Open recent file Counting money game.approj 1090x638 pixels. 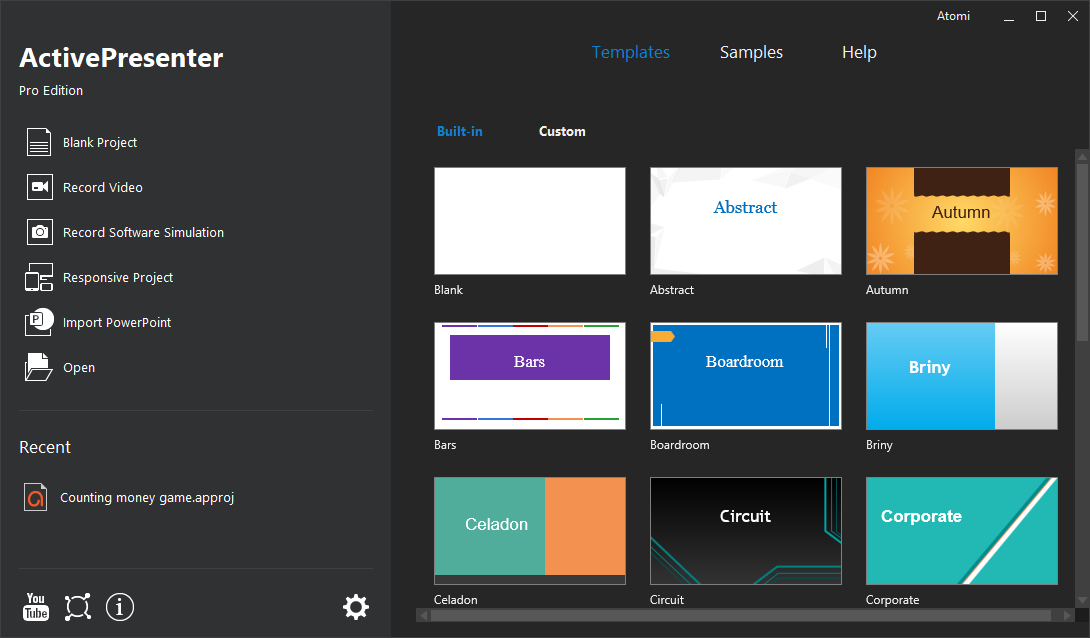click(x=147, y=498)
